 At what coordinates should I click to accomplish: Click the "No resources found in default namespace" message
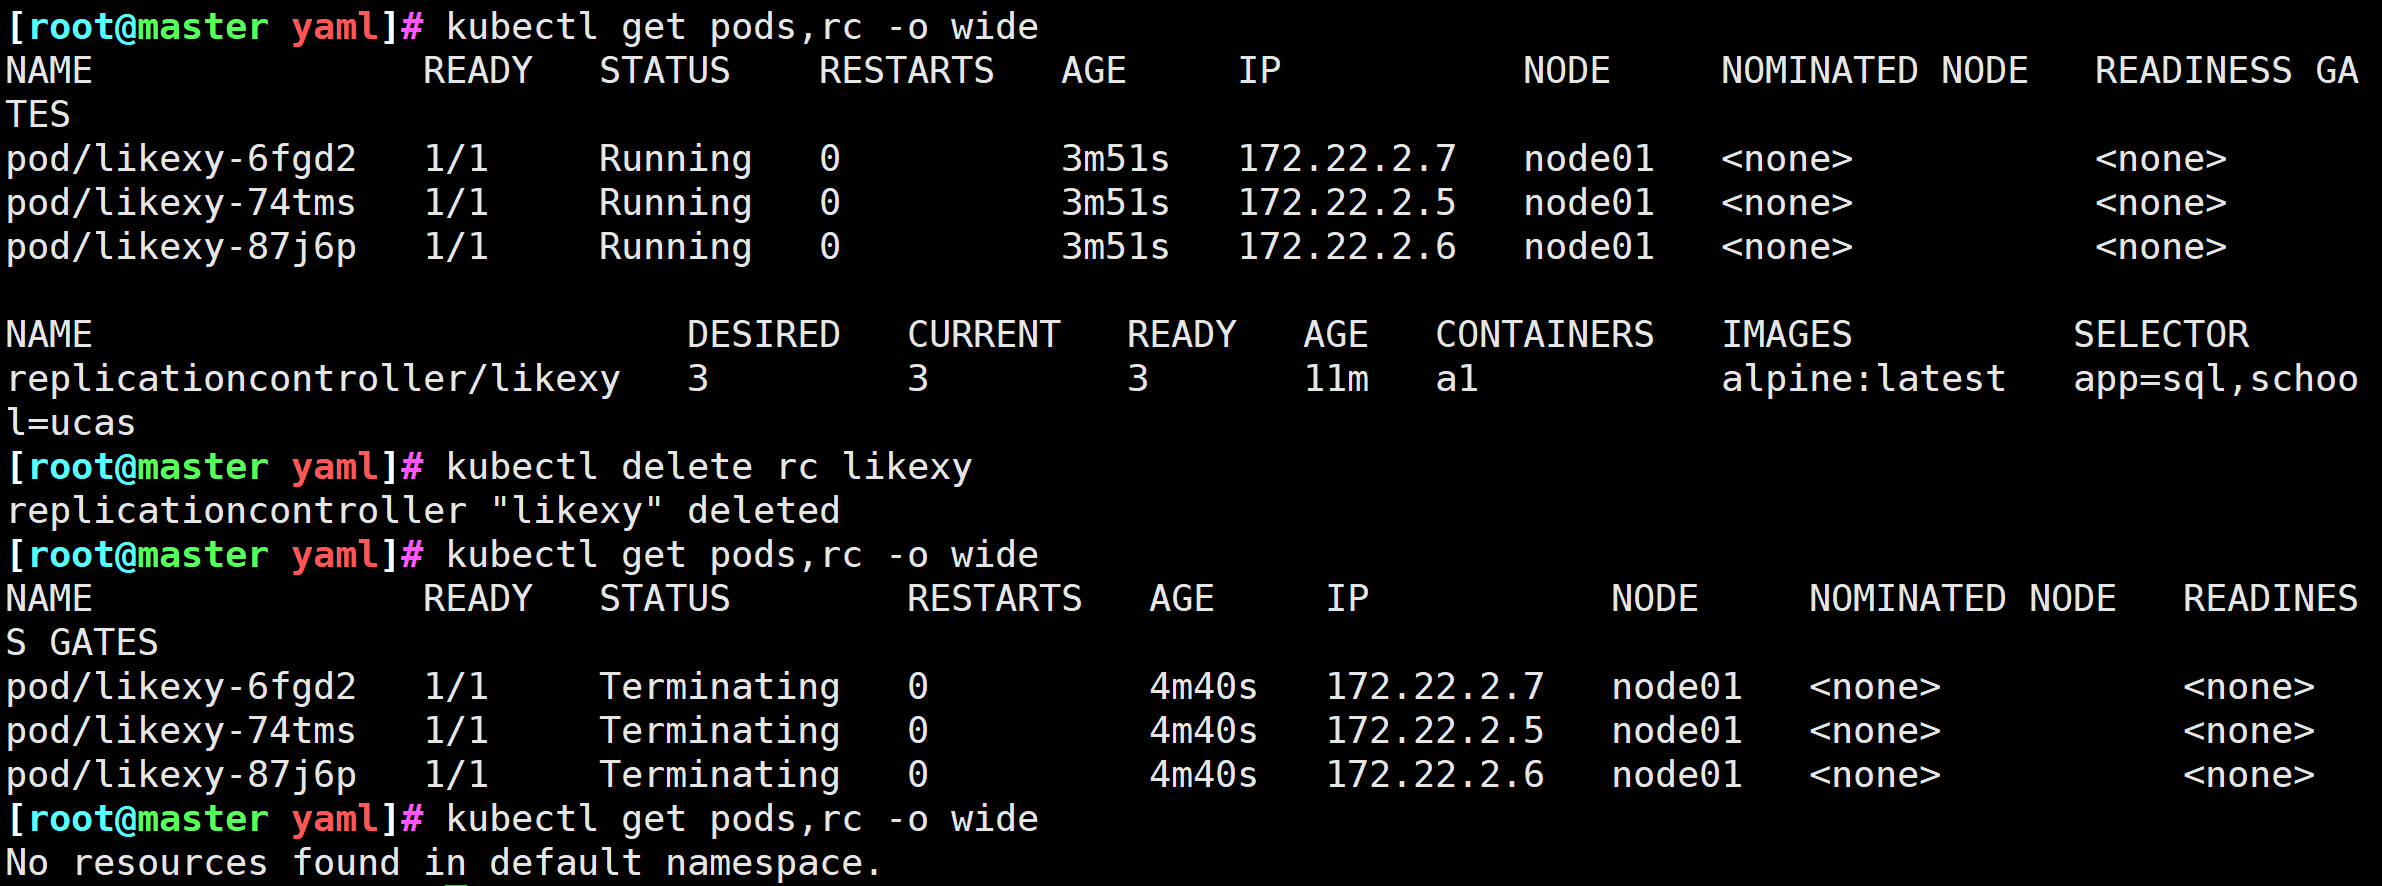443,862
